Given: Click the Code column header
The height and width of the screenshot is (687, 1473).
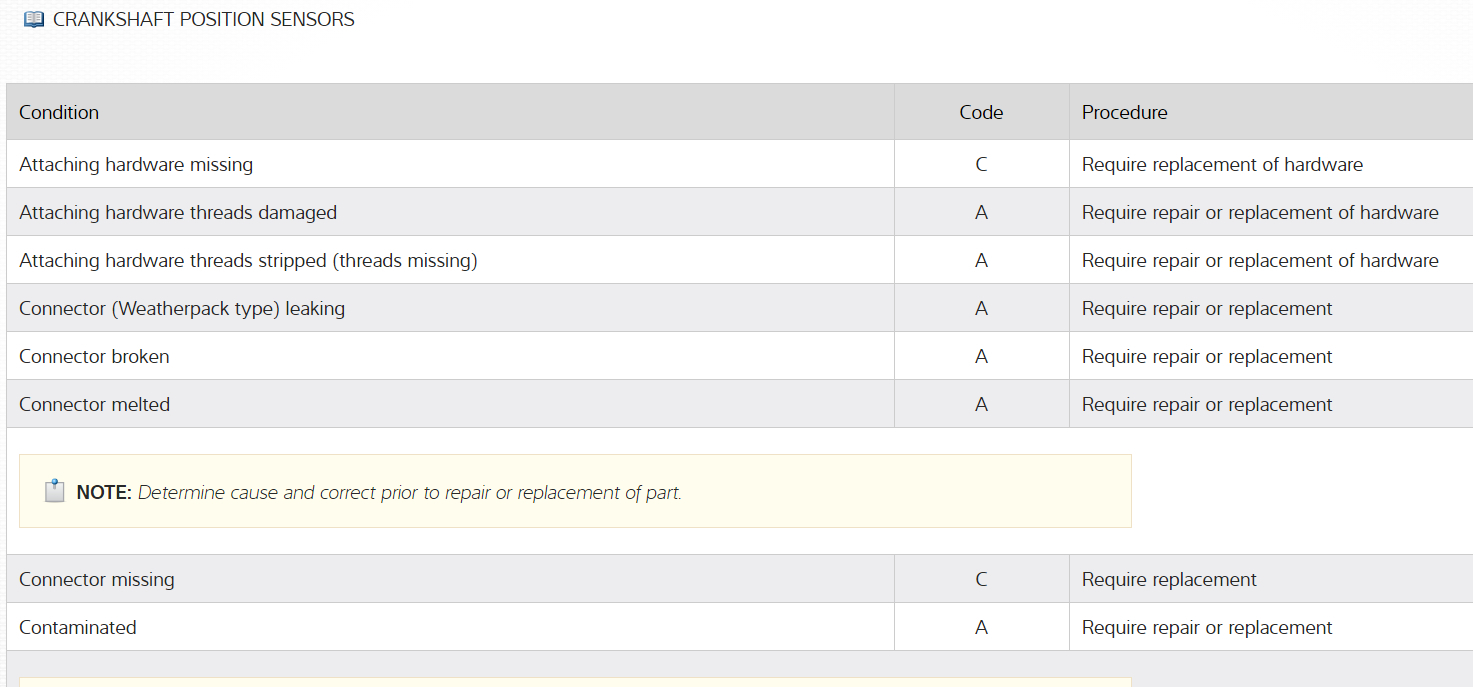Looking at the screenshot, I should pos(981,113).
